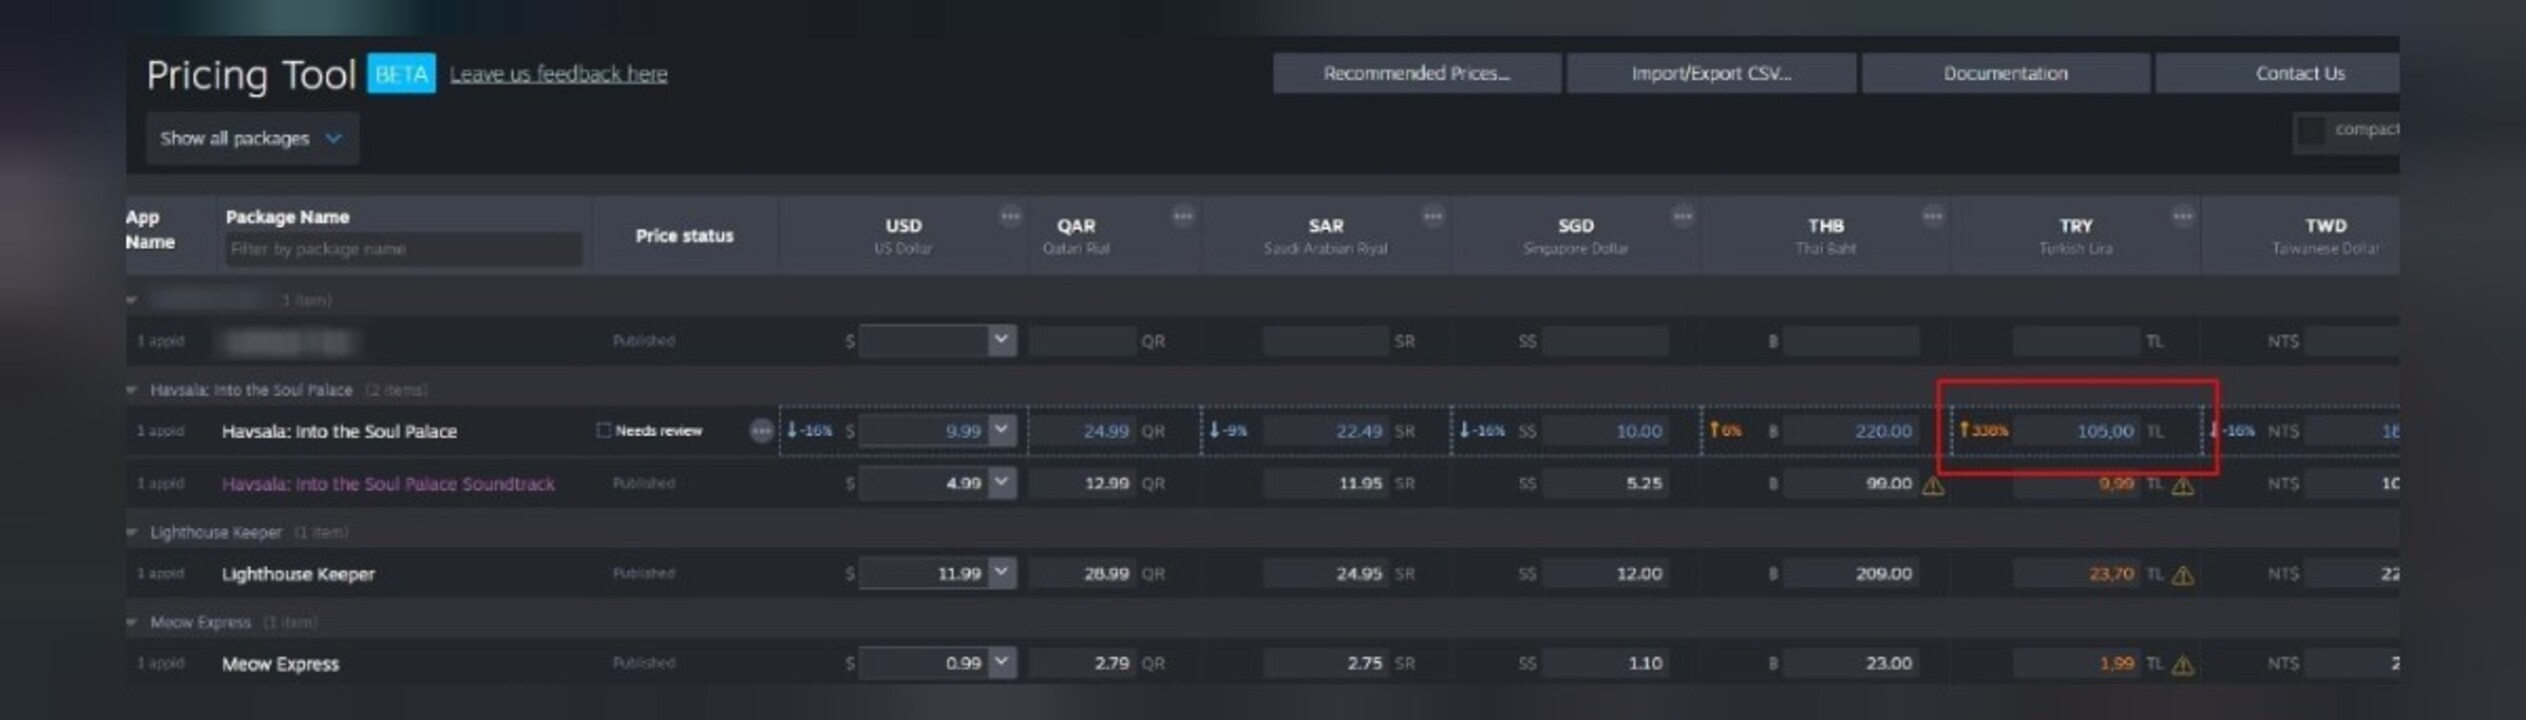The image size is (2526, 720).
Task: Tick the Needs review checkbox
Action: 603,430
